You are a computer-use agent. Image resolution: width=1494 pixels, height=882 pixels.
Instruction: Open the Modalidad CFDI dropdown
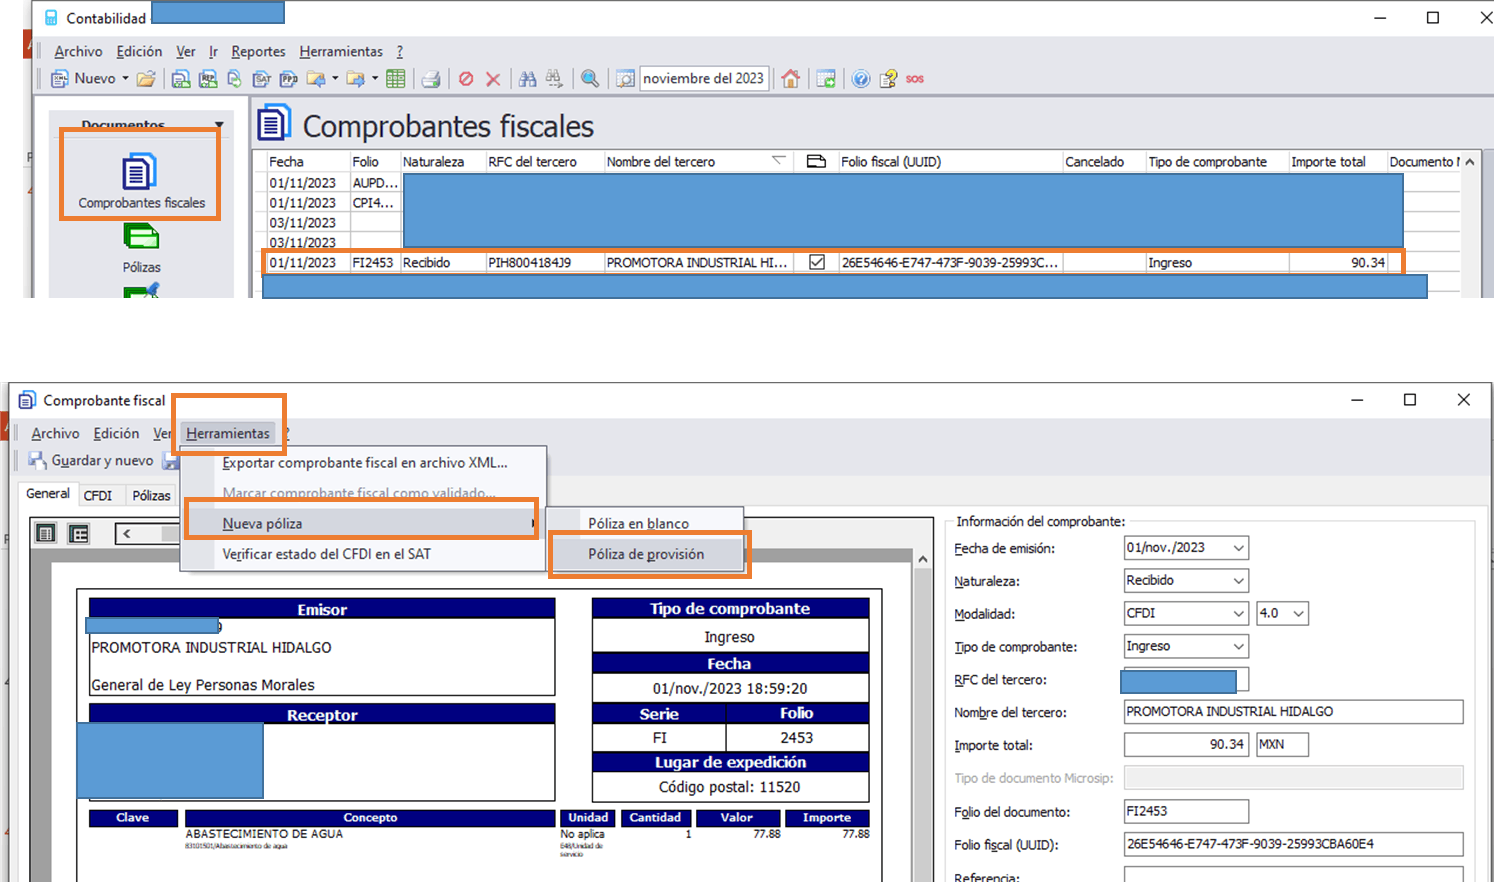pos(1239,614)
